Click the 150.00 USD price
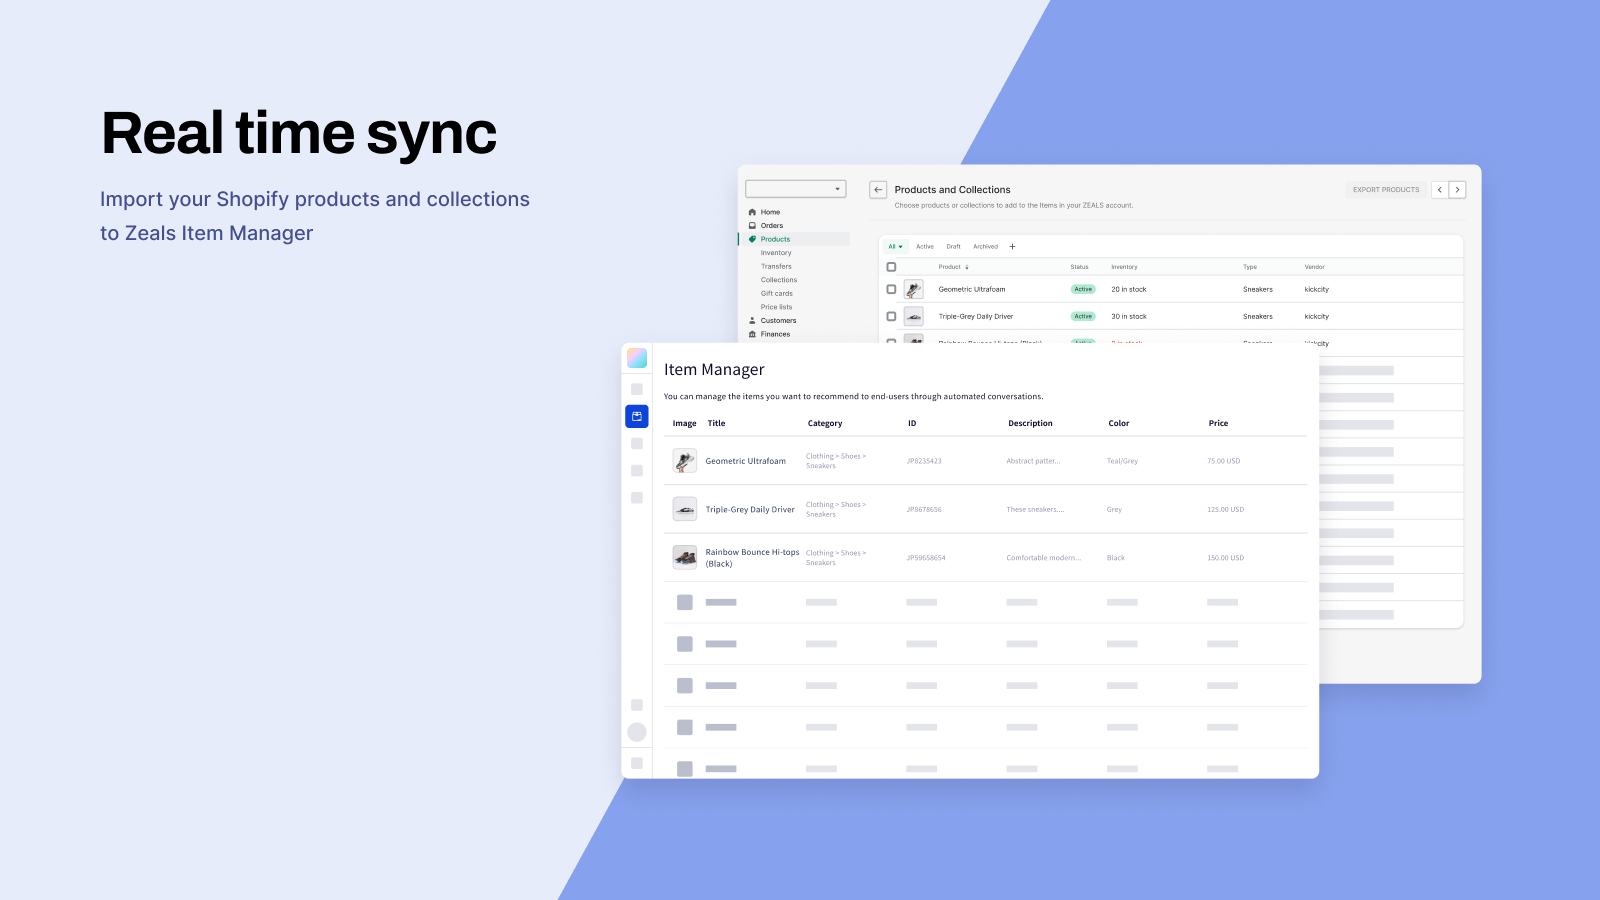The width and height of the screenshot is (1600, 900). point(1226,558)
